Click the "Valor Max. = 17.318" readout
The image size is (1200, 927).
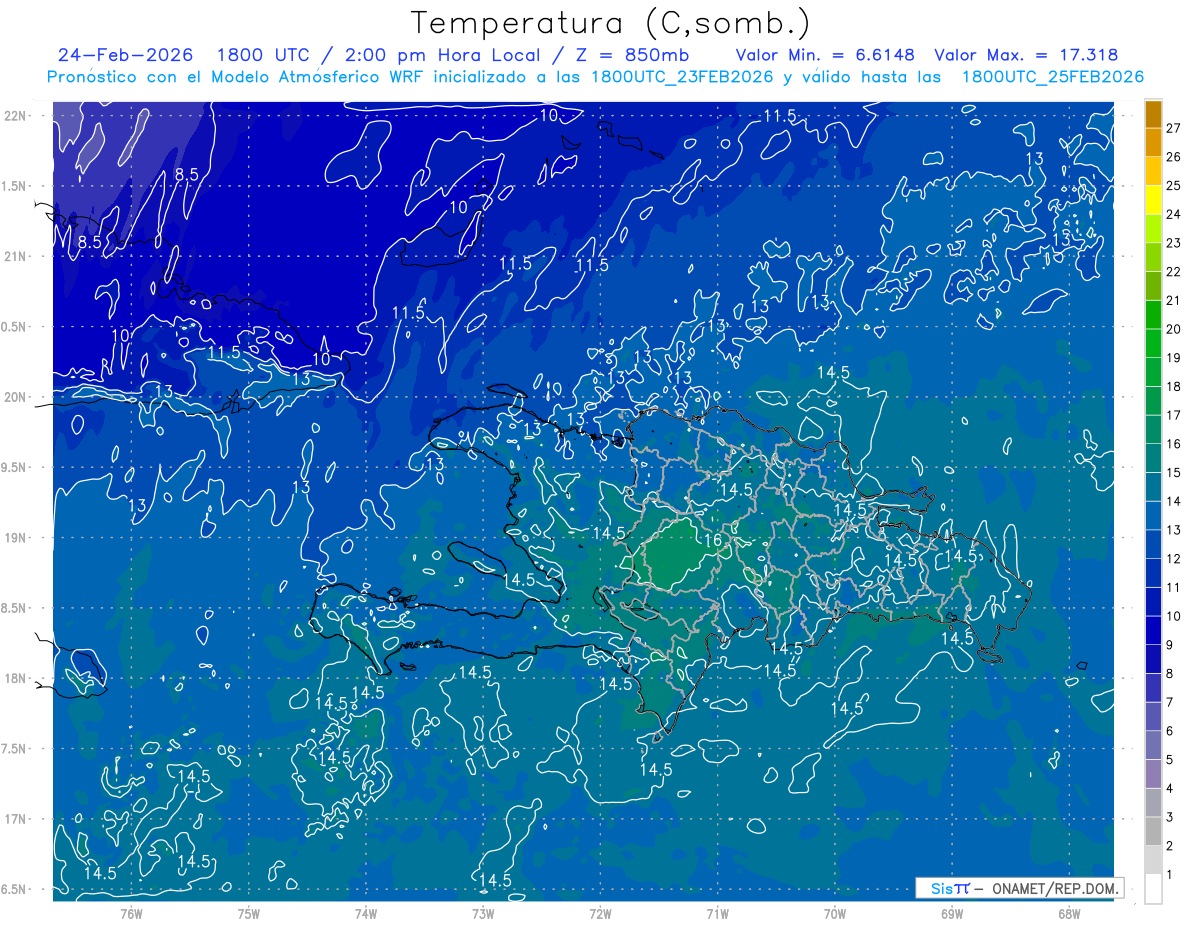1026,55
